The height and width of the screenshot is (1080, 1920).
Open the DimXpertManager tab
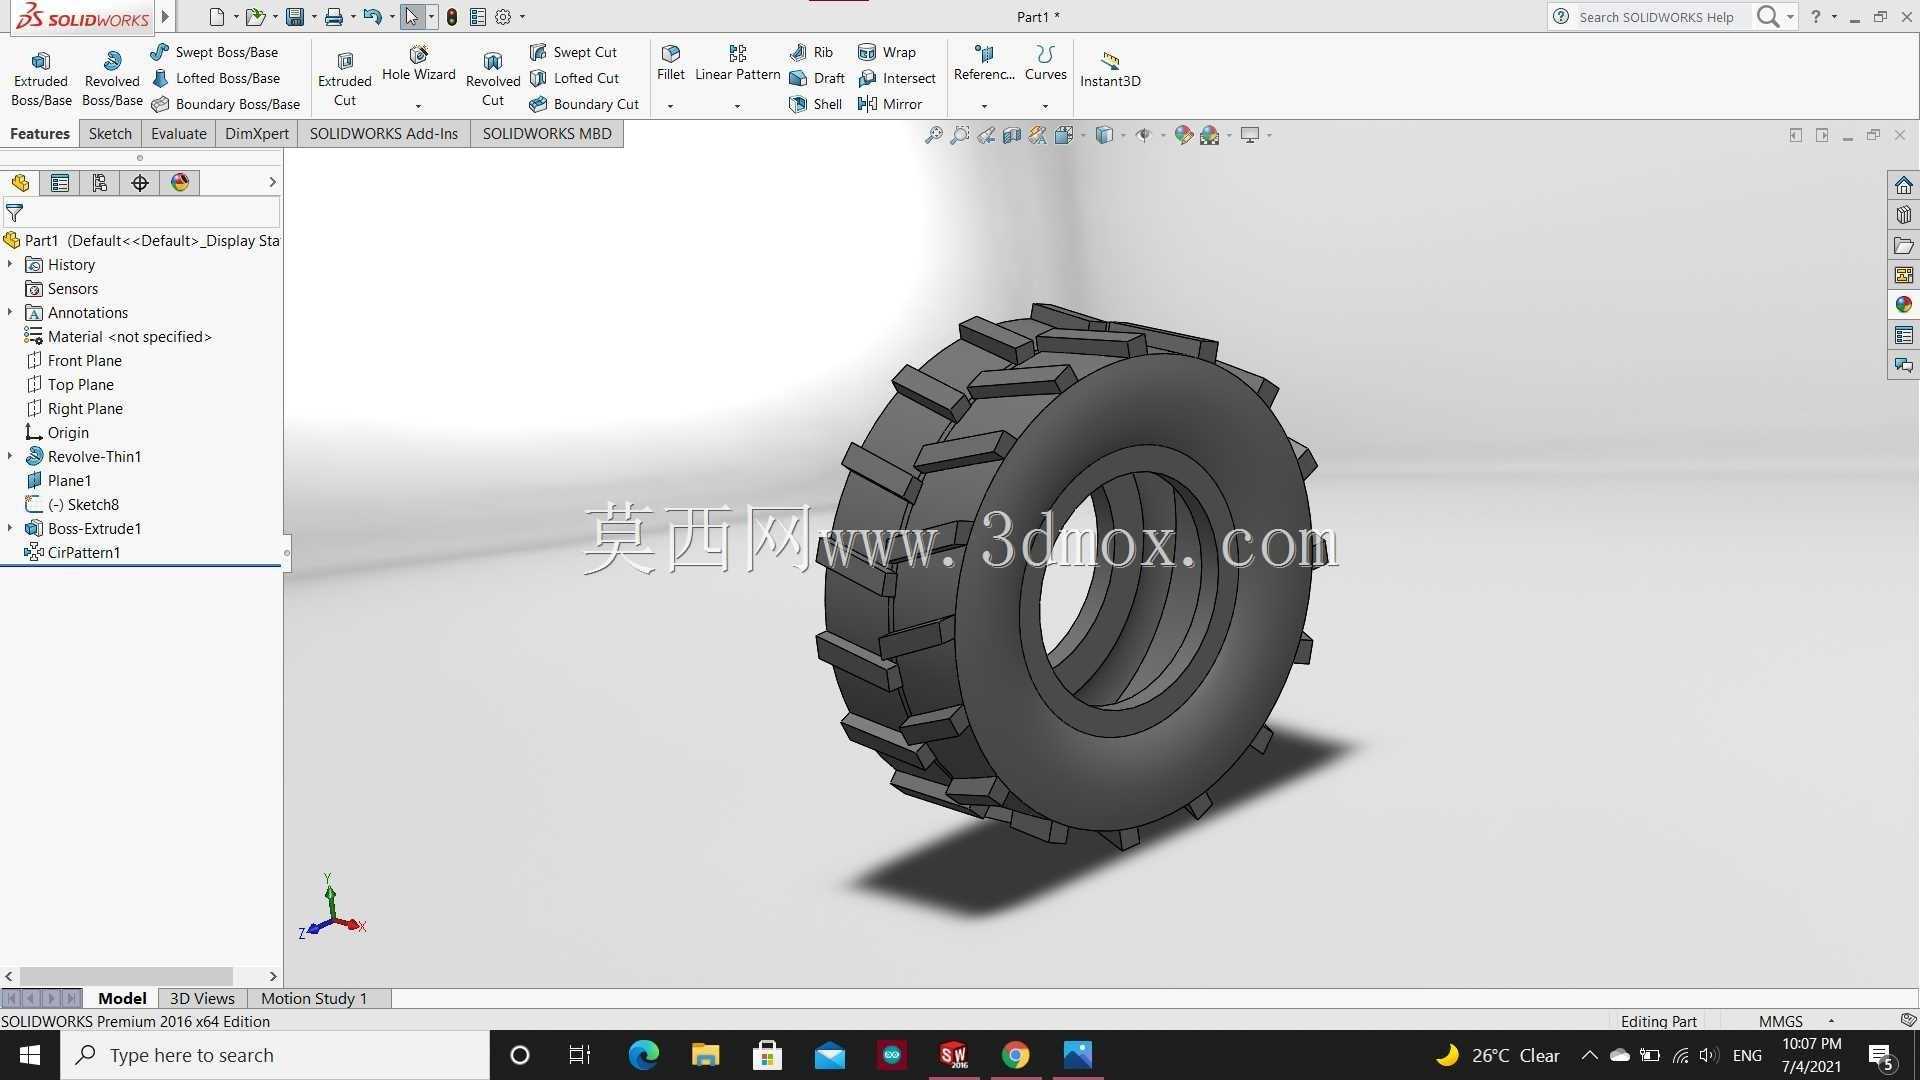140,183
